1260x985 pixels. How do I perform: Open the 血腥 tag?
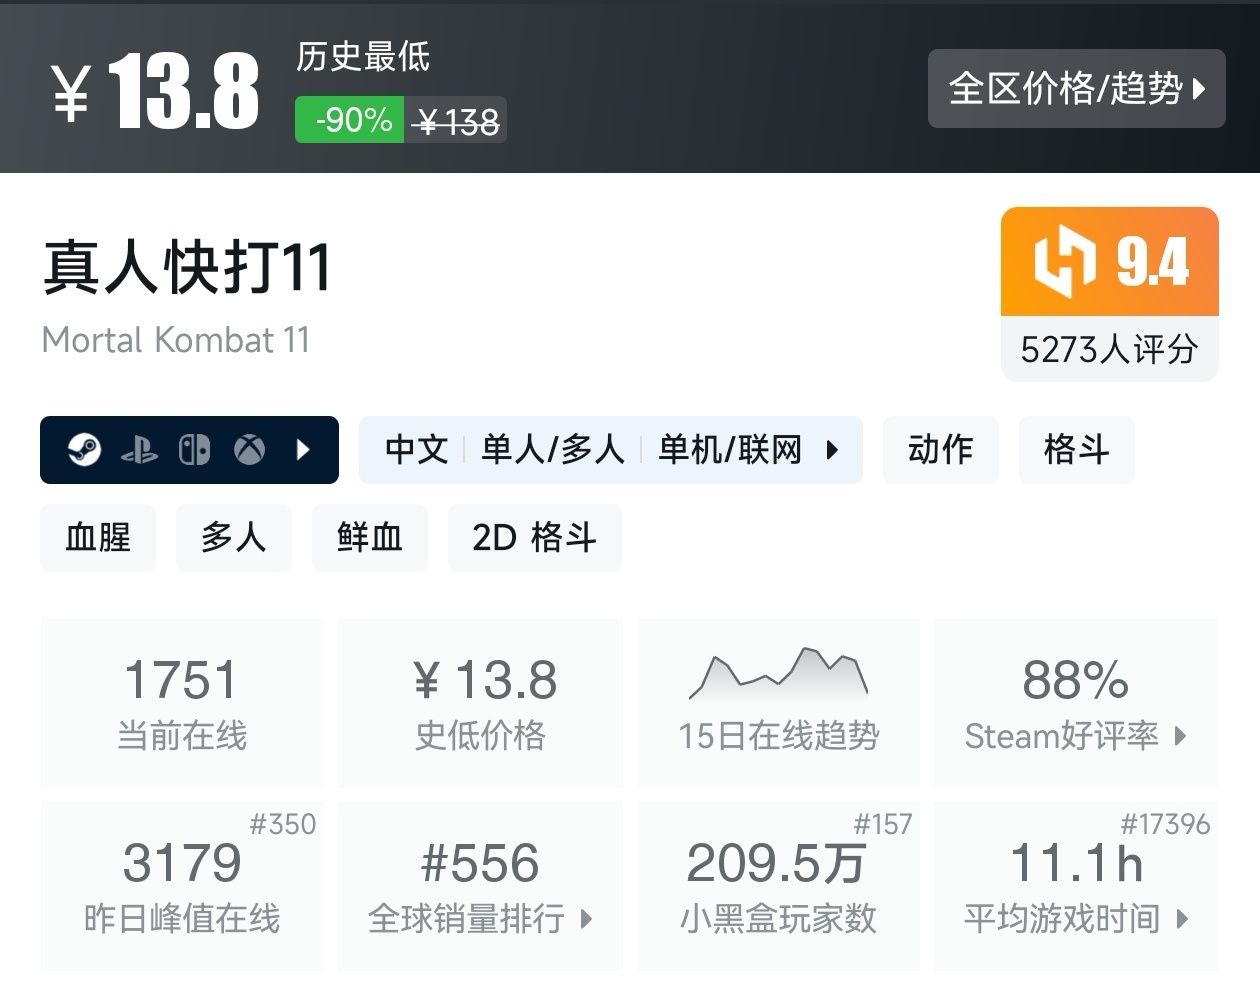click(98, 538)
